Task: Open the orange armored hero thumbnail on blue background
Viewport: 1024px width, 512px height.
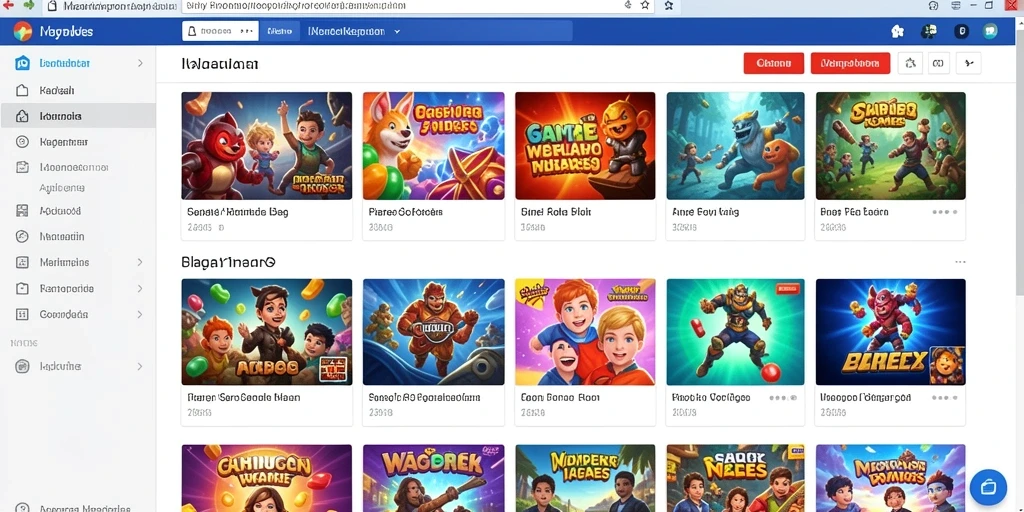Action: 434,332
